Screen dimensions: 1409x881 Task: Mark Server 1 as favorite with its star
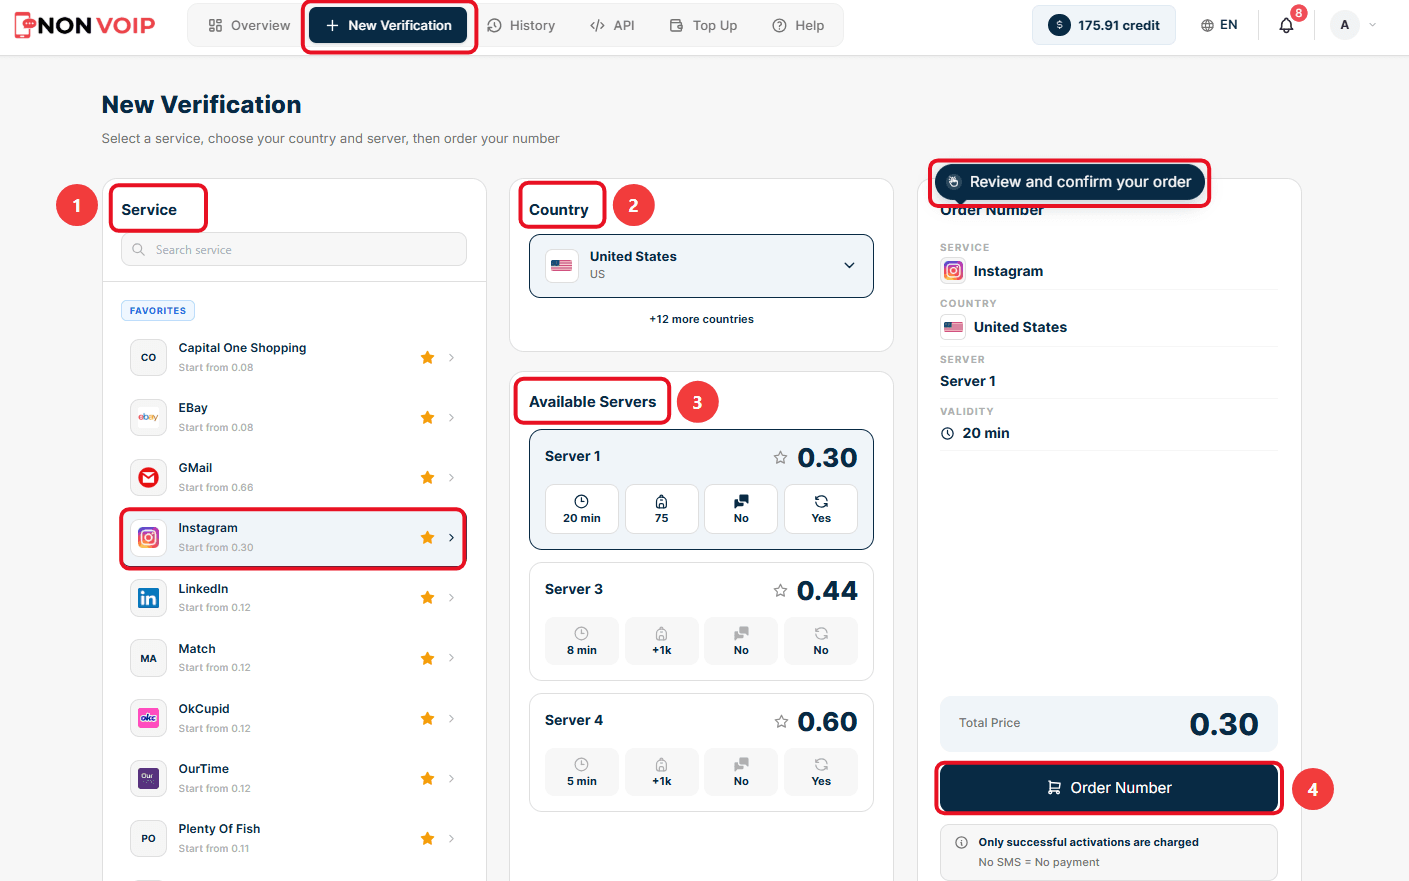tap(780, 457)
